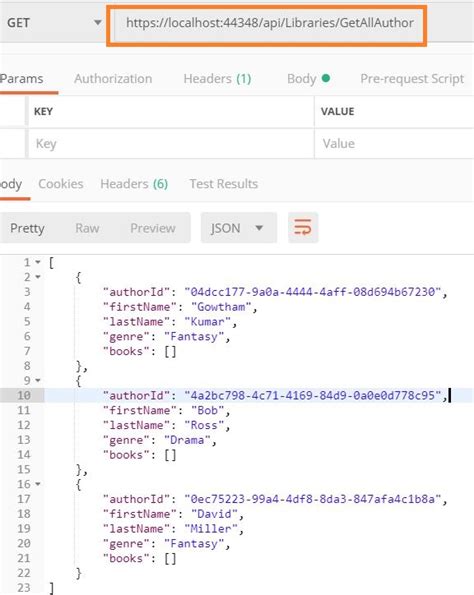Click the Key parameter input field
The width and height of the screenshot is (474, 595).
pyautogui.click(x=171, y=143)
